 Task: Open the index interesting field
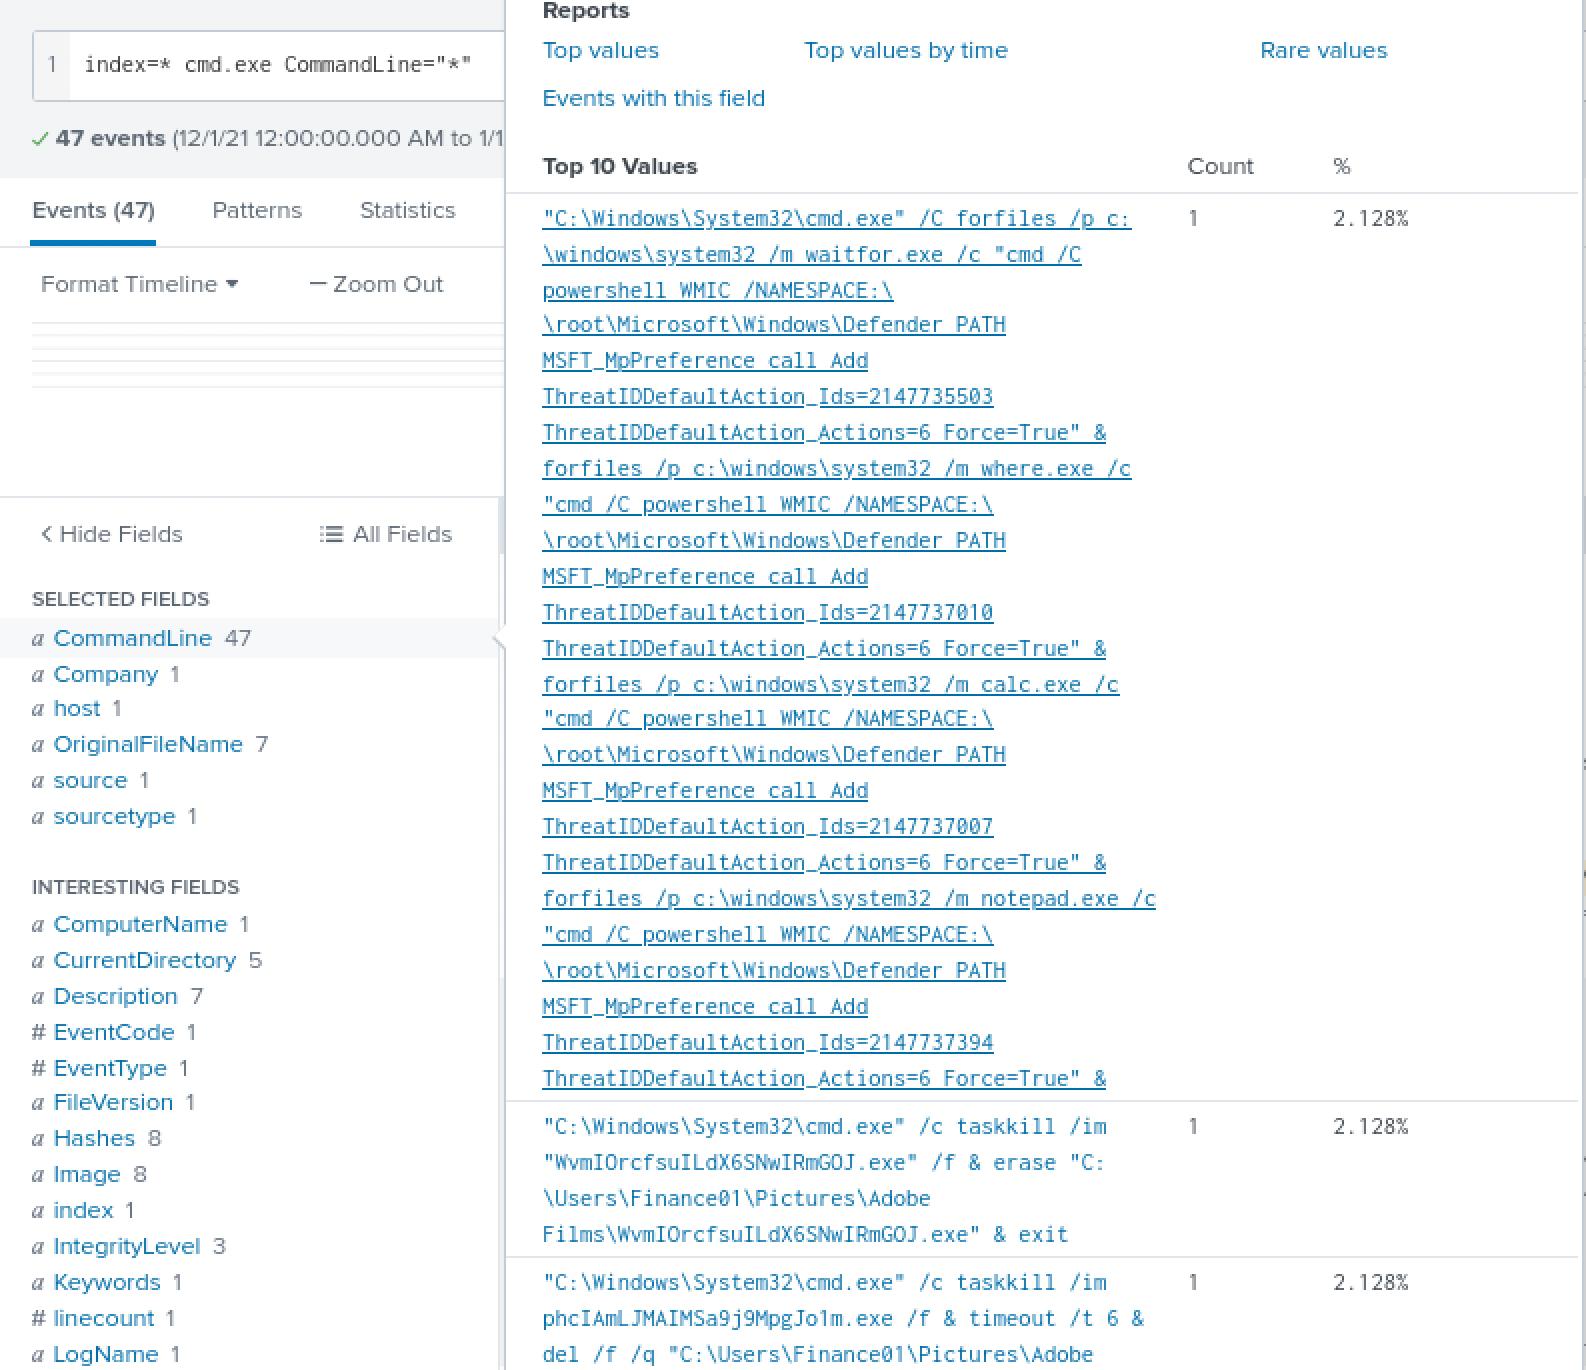(x=83, y=1210)
